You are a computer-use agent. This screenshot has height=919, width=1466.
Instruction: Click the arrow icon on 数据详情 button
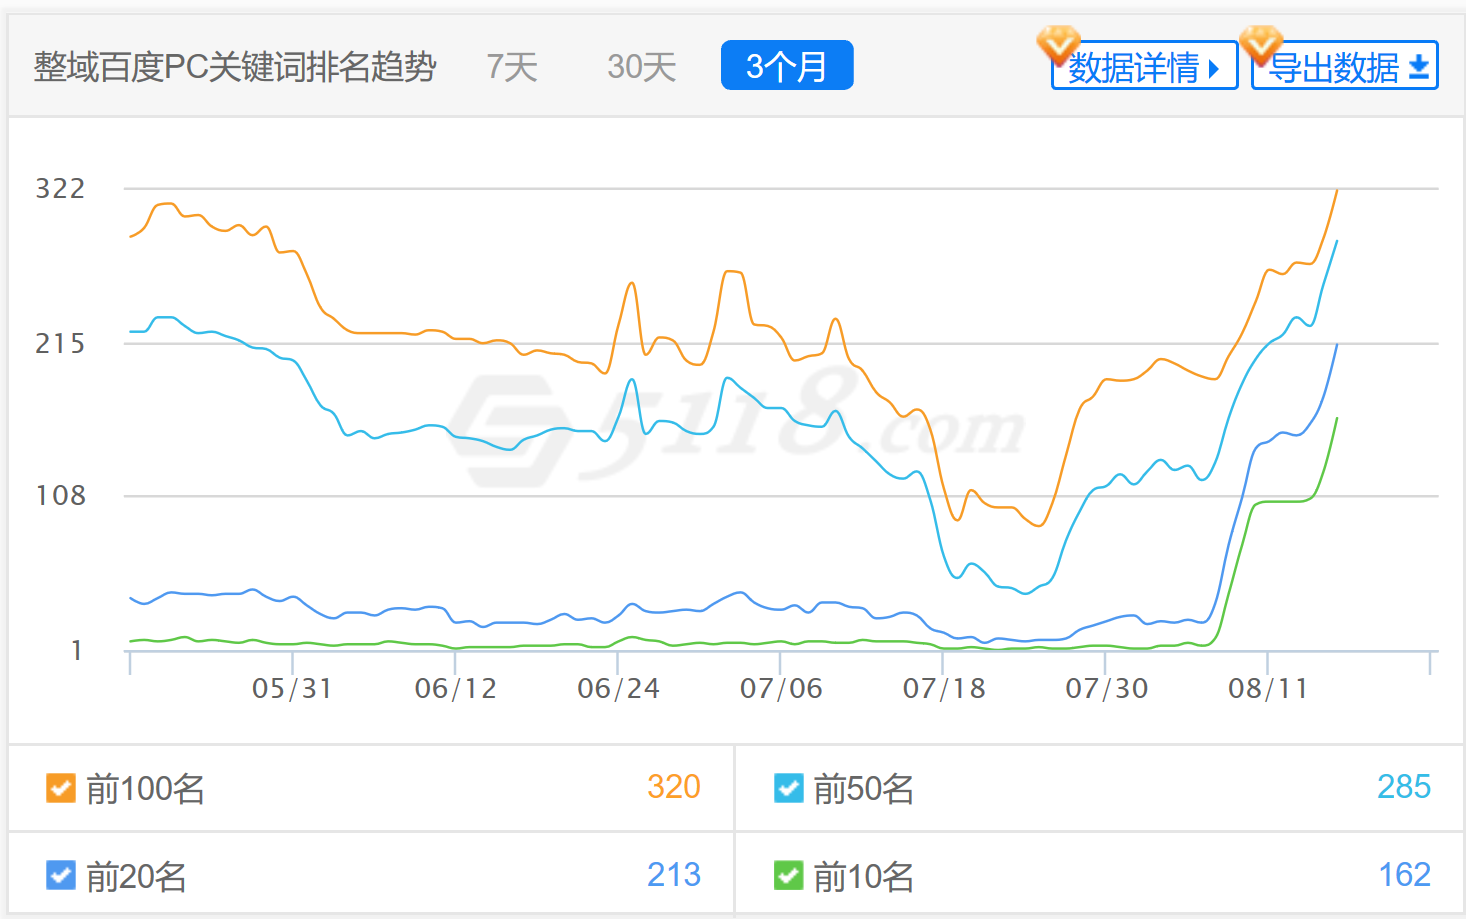(1215, 69)
